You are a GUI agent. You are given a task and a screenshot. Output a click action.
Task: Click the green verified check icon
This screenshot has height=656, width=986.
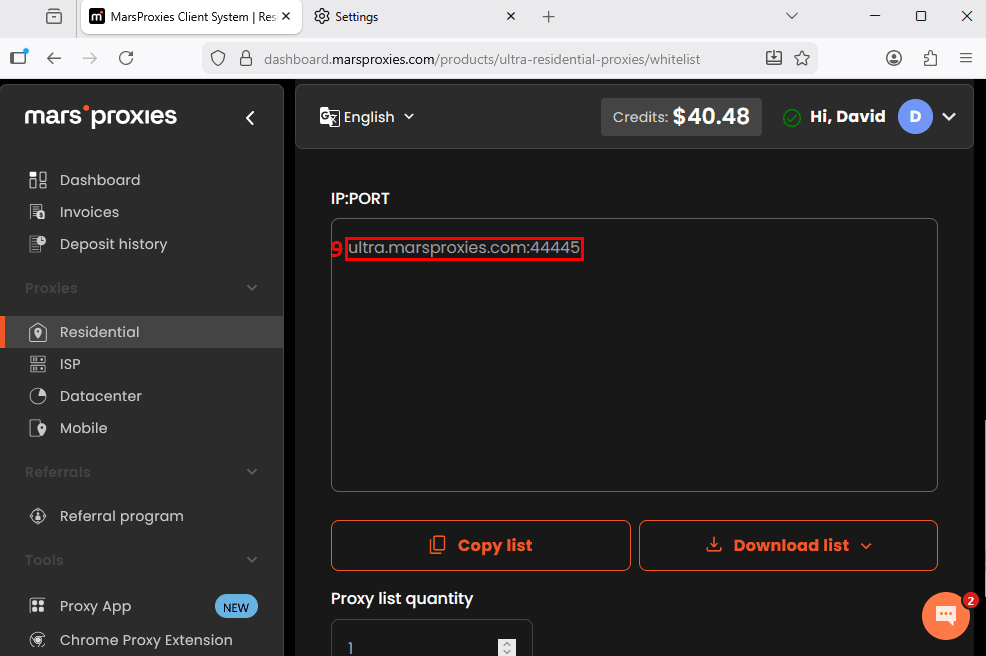(792, 117)
